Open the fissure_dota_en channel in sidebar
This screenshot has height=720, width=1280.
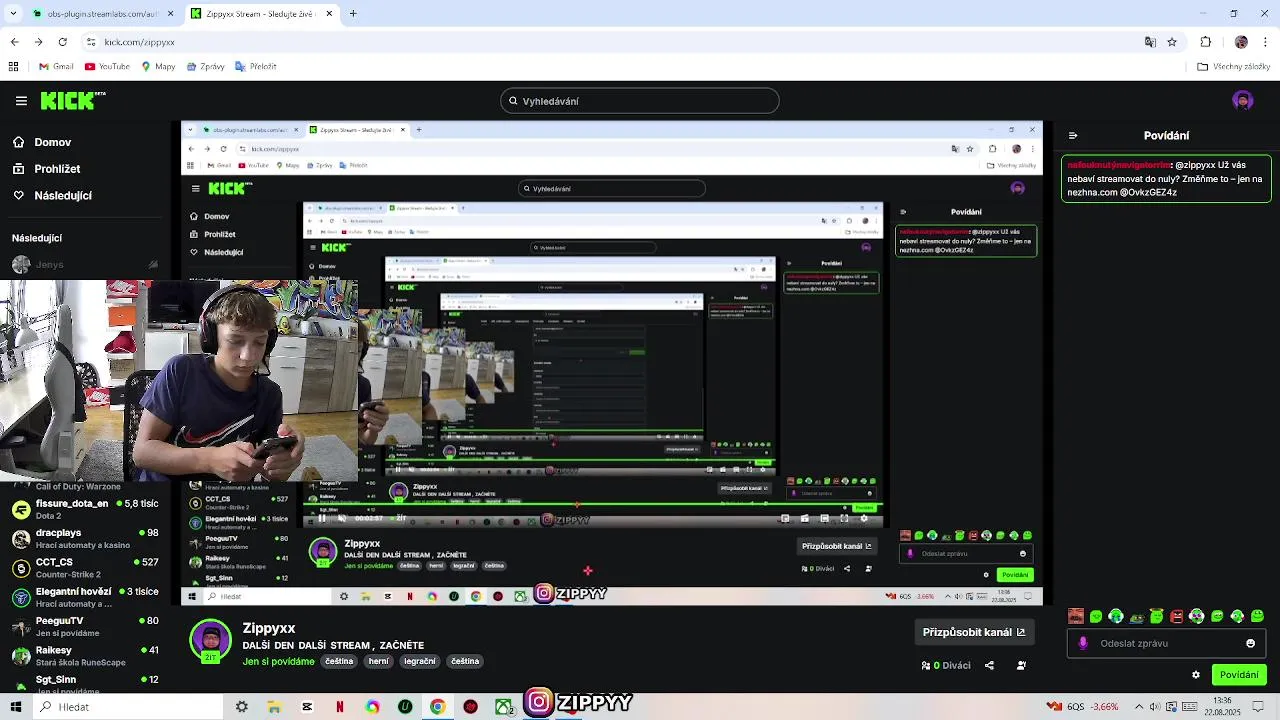pyautogui.click(x=85, y=509)
